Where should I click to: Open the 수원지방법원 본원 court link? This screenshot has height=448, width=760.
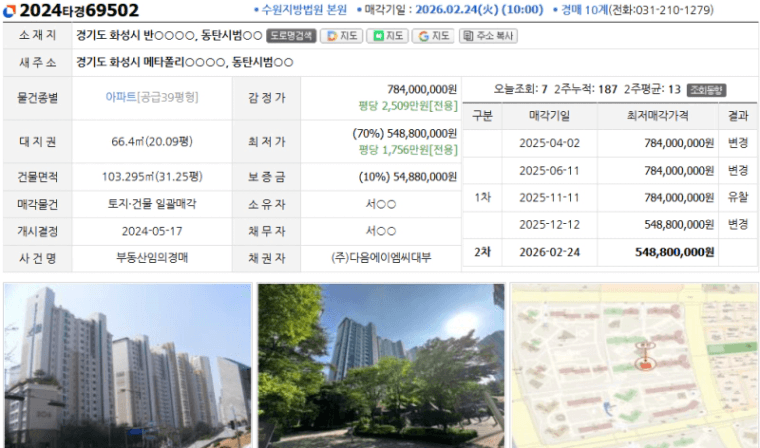click(x=304, y=10)
